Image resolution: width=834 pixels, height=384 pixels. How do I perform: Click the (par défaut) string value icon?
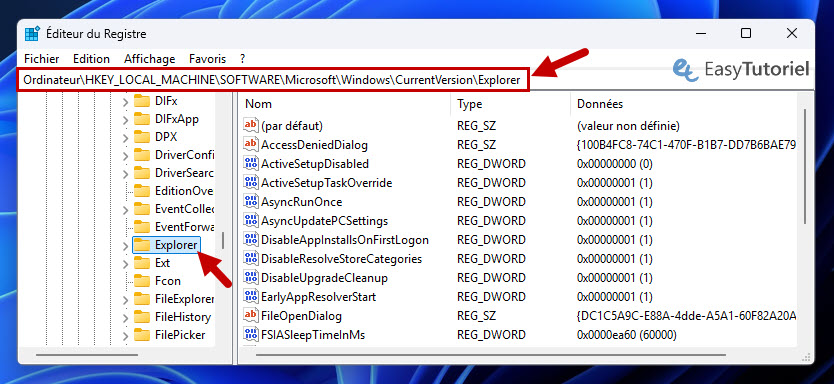pos(251,126)
